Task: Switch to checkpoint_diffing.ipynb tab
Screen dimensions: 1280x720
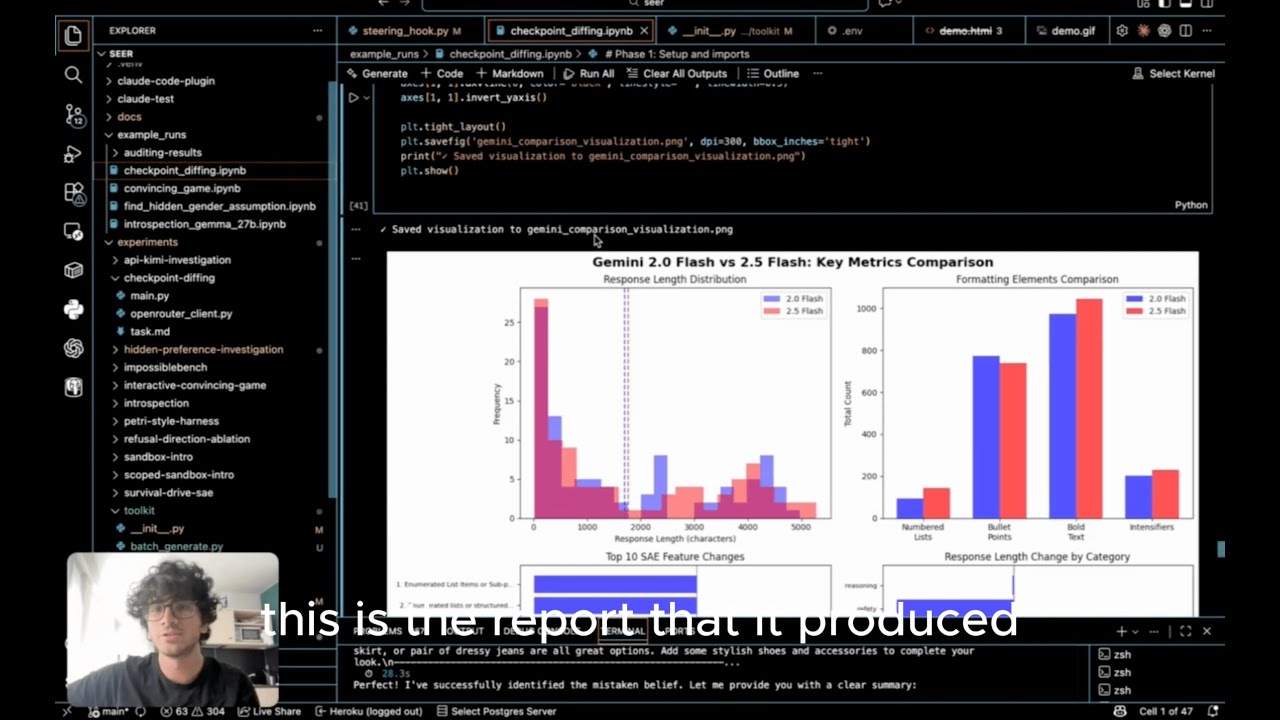Action: coord(569,31)
